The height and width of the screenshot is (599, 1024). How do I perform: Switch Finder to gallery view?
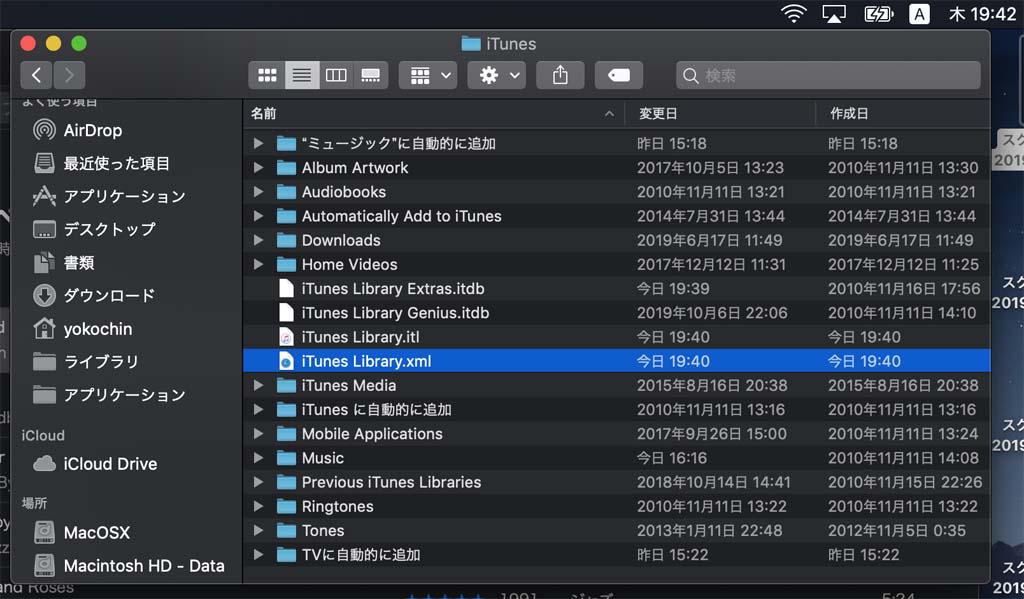point(370,75)
